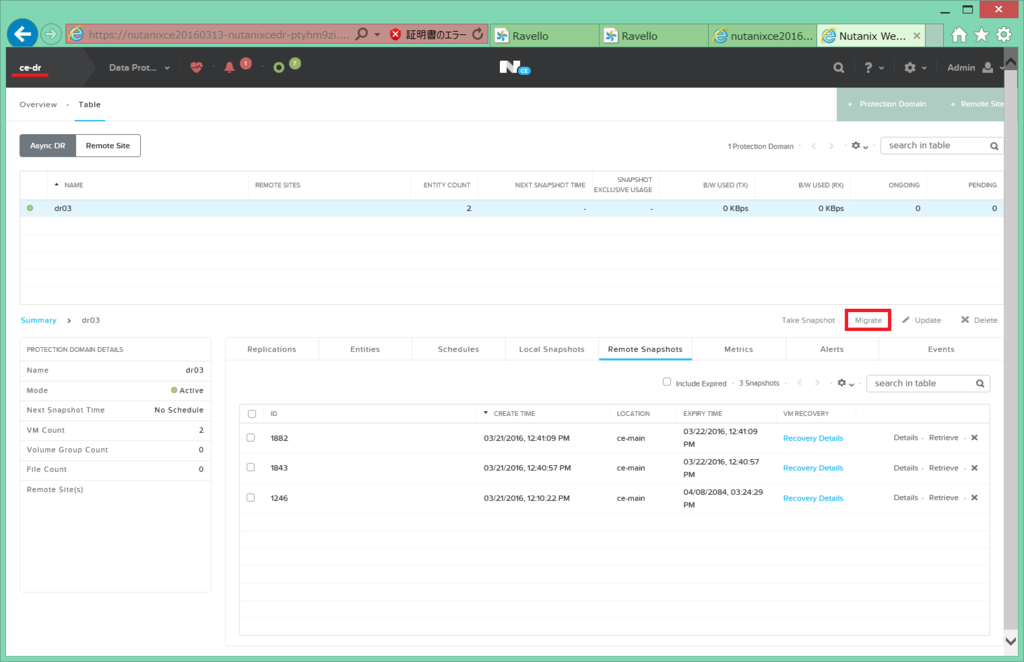Switch to first Ravello browser tab

point(543,35)
